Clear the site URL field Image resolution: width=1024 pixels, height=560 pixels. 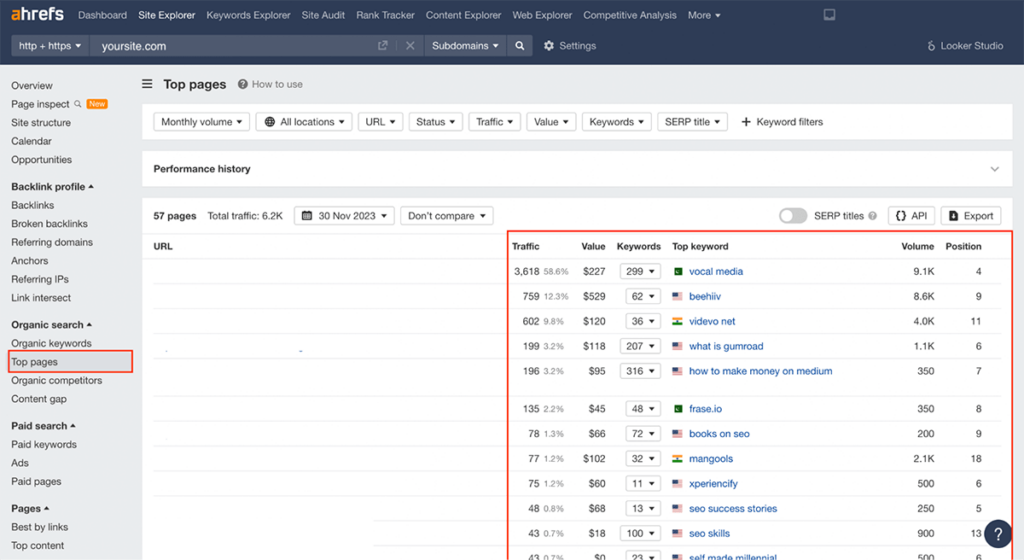[410, 46]
